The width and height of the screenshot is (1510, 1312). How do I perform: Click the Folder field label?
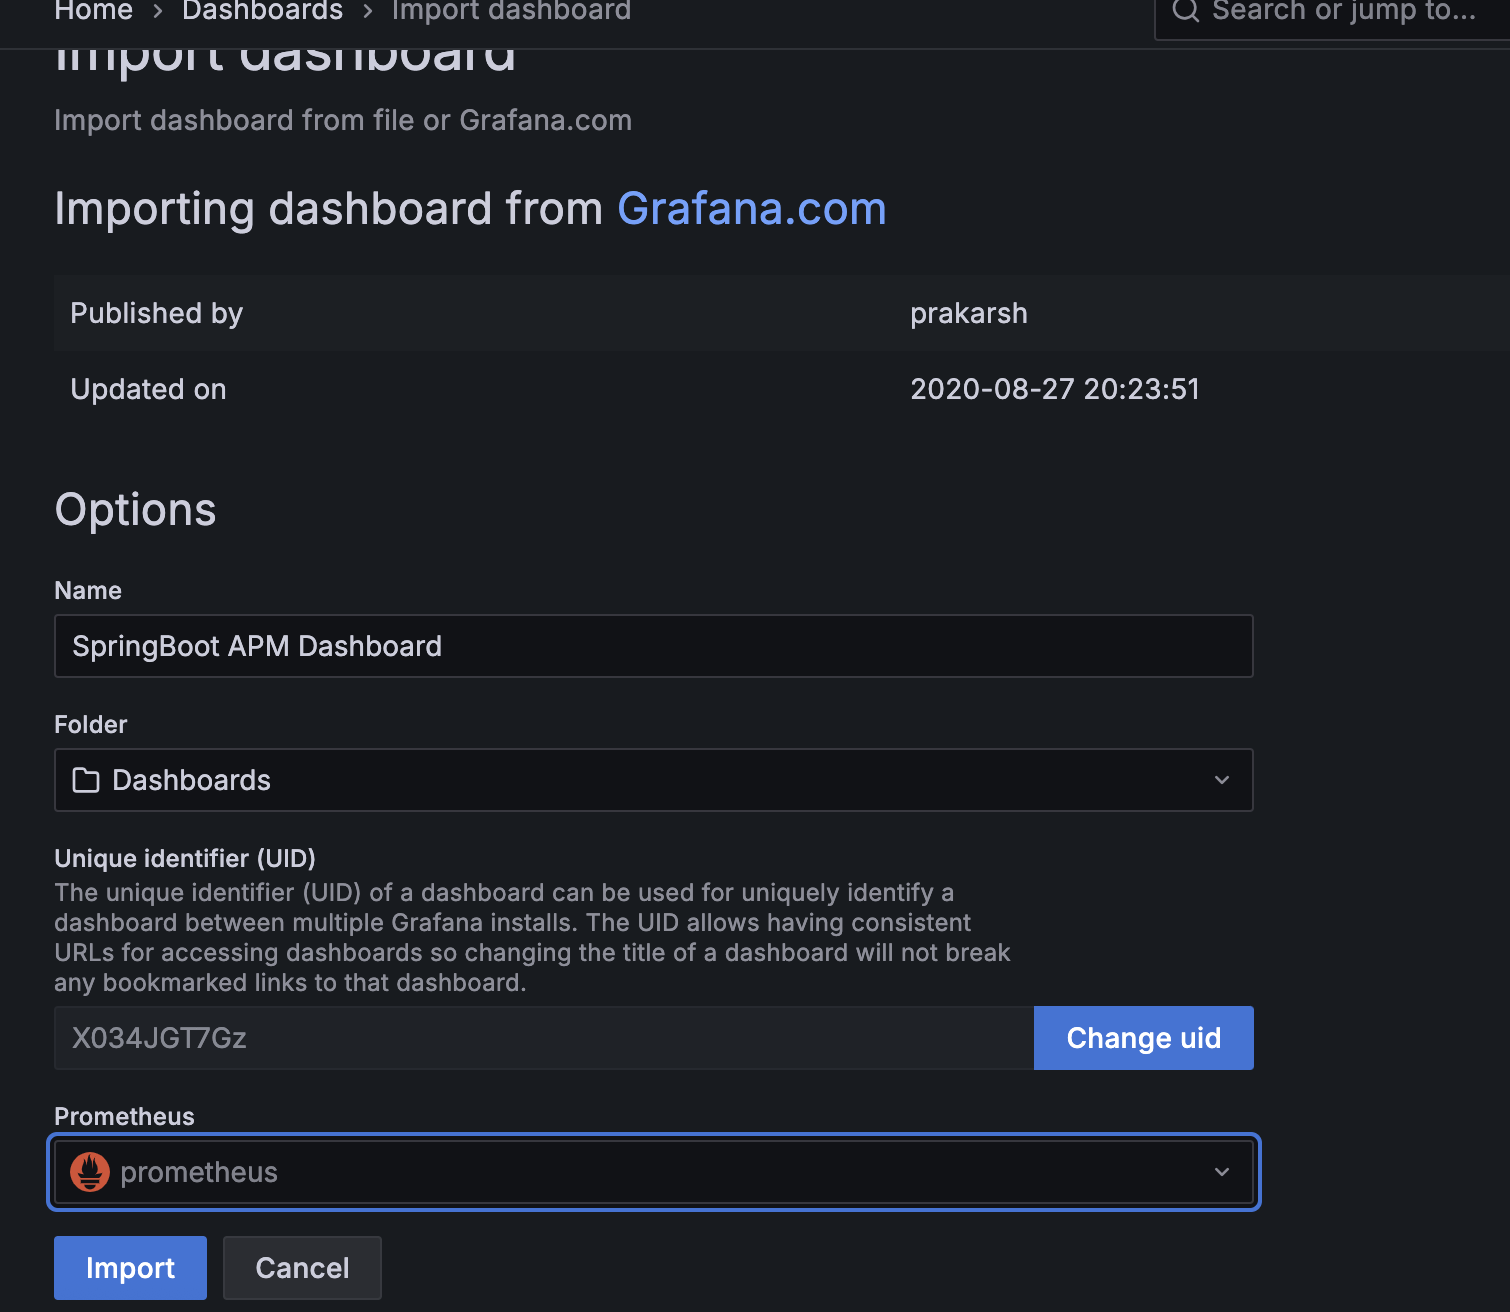91,724
